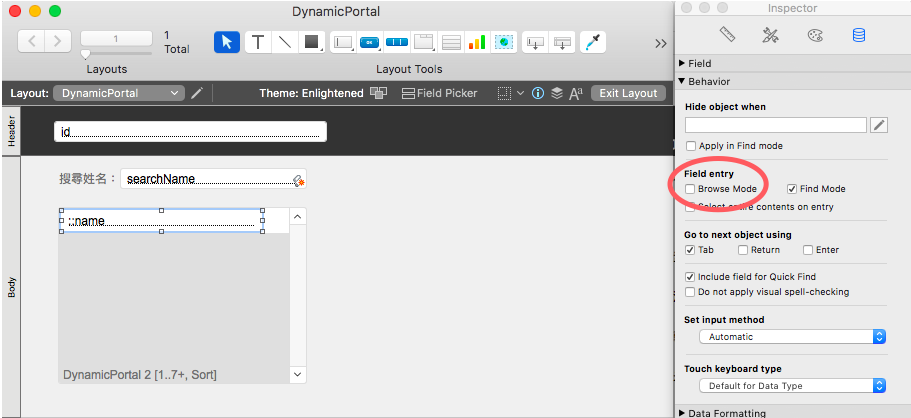Pick the Line drawing tool
Screen dimensions: 911x418
pos(285,42)
